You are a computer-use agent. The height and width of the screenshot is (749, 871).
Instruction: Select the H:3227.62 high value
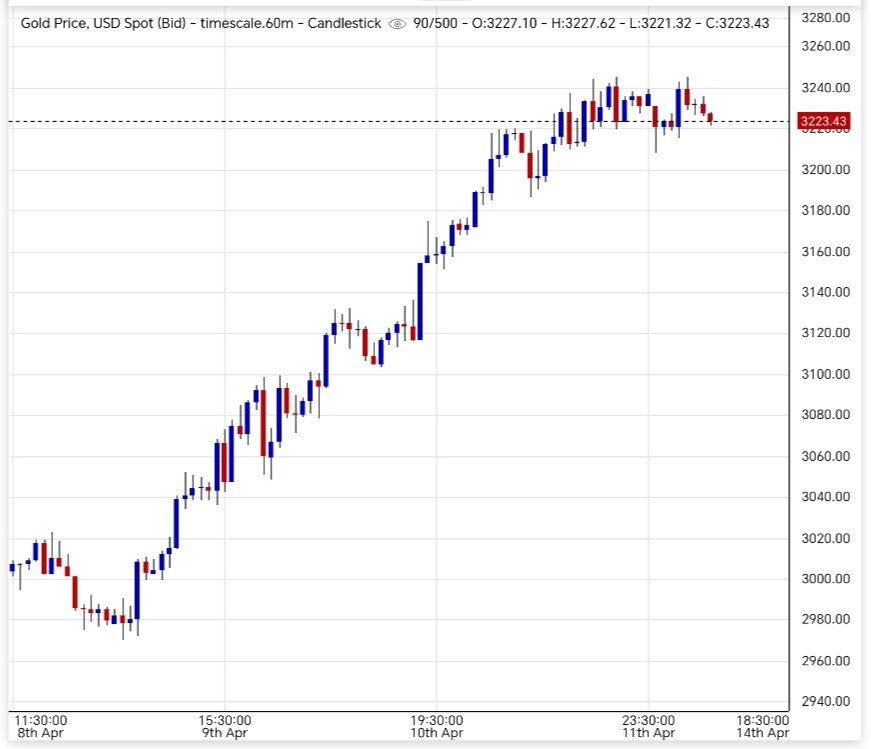click(x=592, y=23)
